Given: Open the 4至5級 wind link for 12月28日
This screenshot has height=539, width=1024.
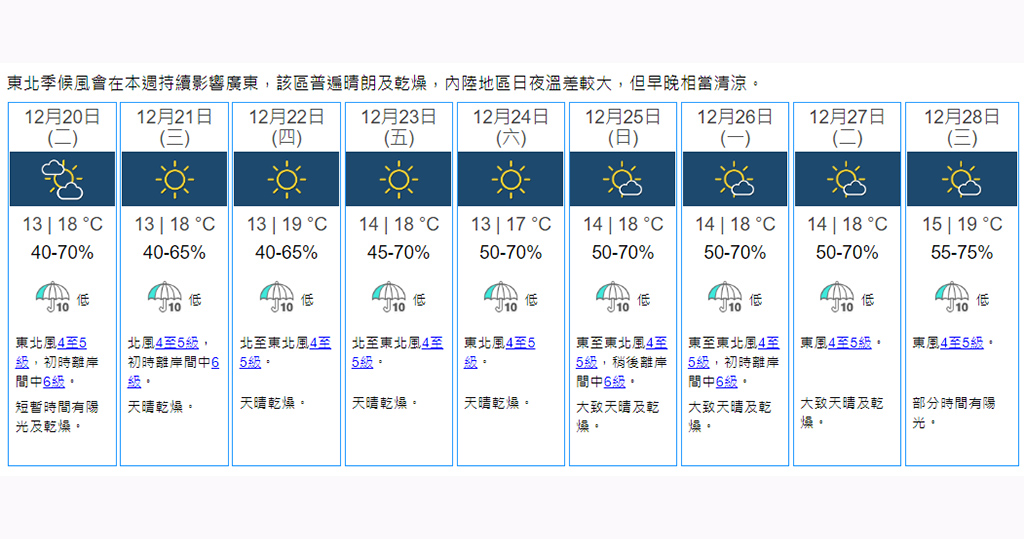Looking at the screenshot, I should (961, 343).
